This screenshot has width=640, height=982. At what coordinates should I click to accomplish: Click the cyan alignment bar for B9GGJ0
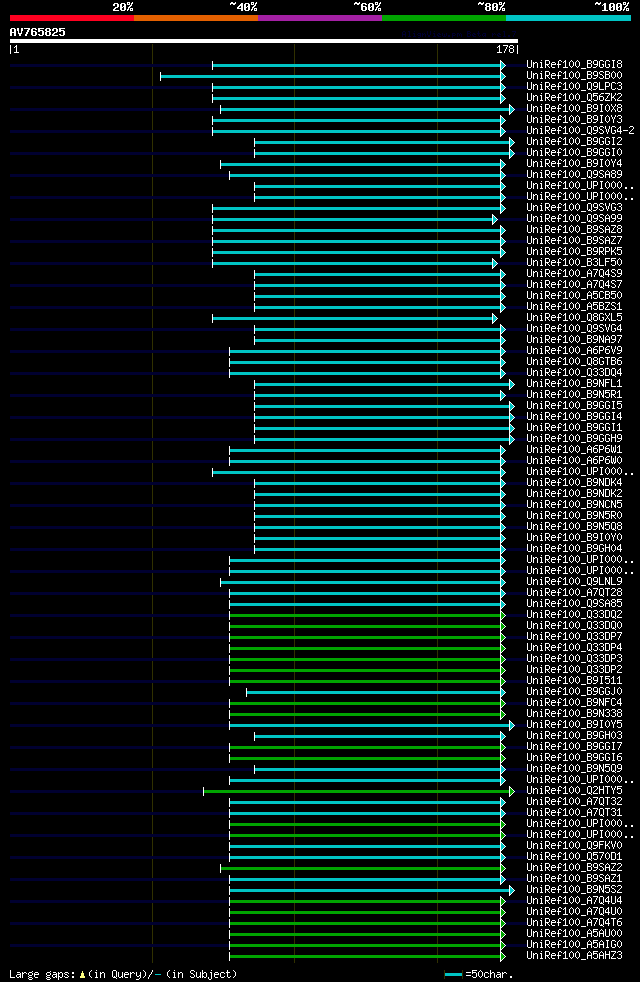point(375,693)
